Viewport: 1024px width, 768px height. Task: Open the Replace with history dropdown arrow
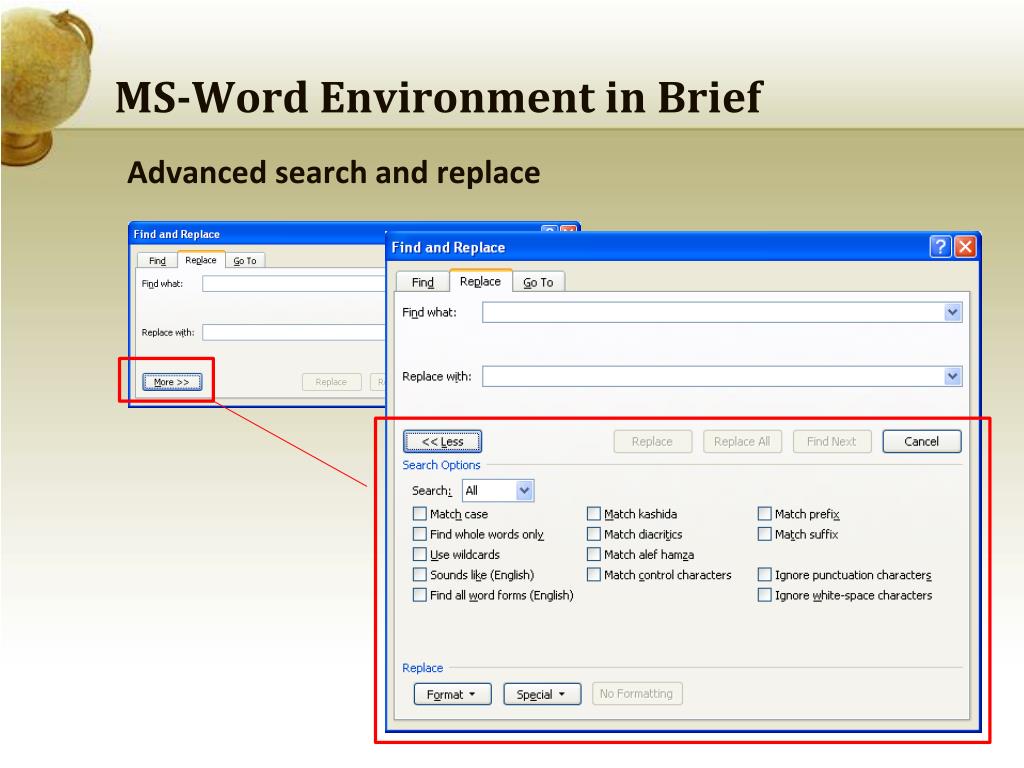(x=953, y=376)
